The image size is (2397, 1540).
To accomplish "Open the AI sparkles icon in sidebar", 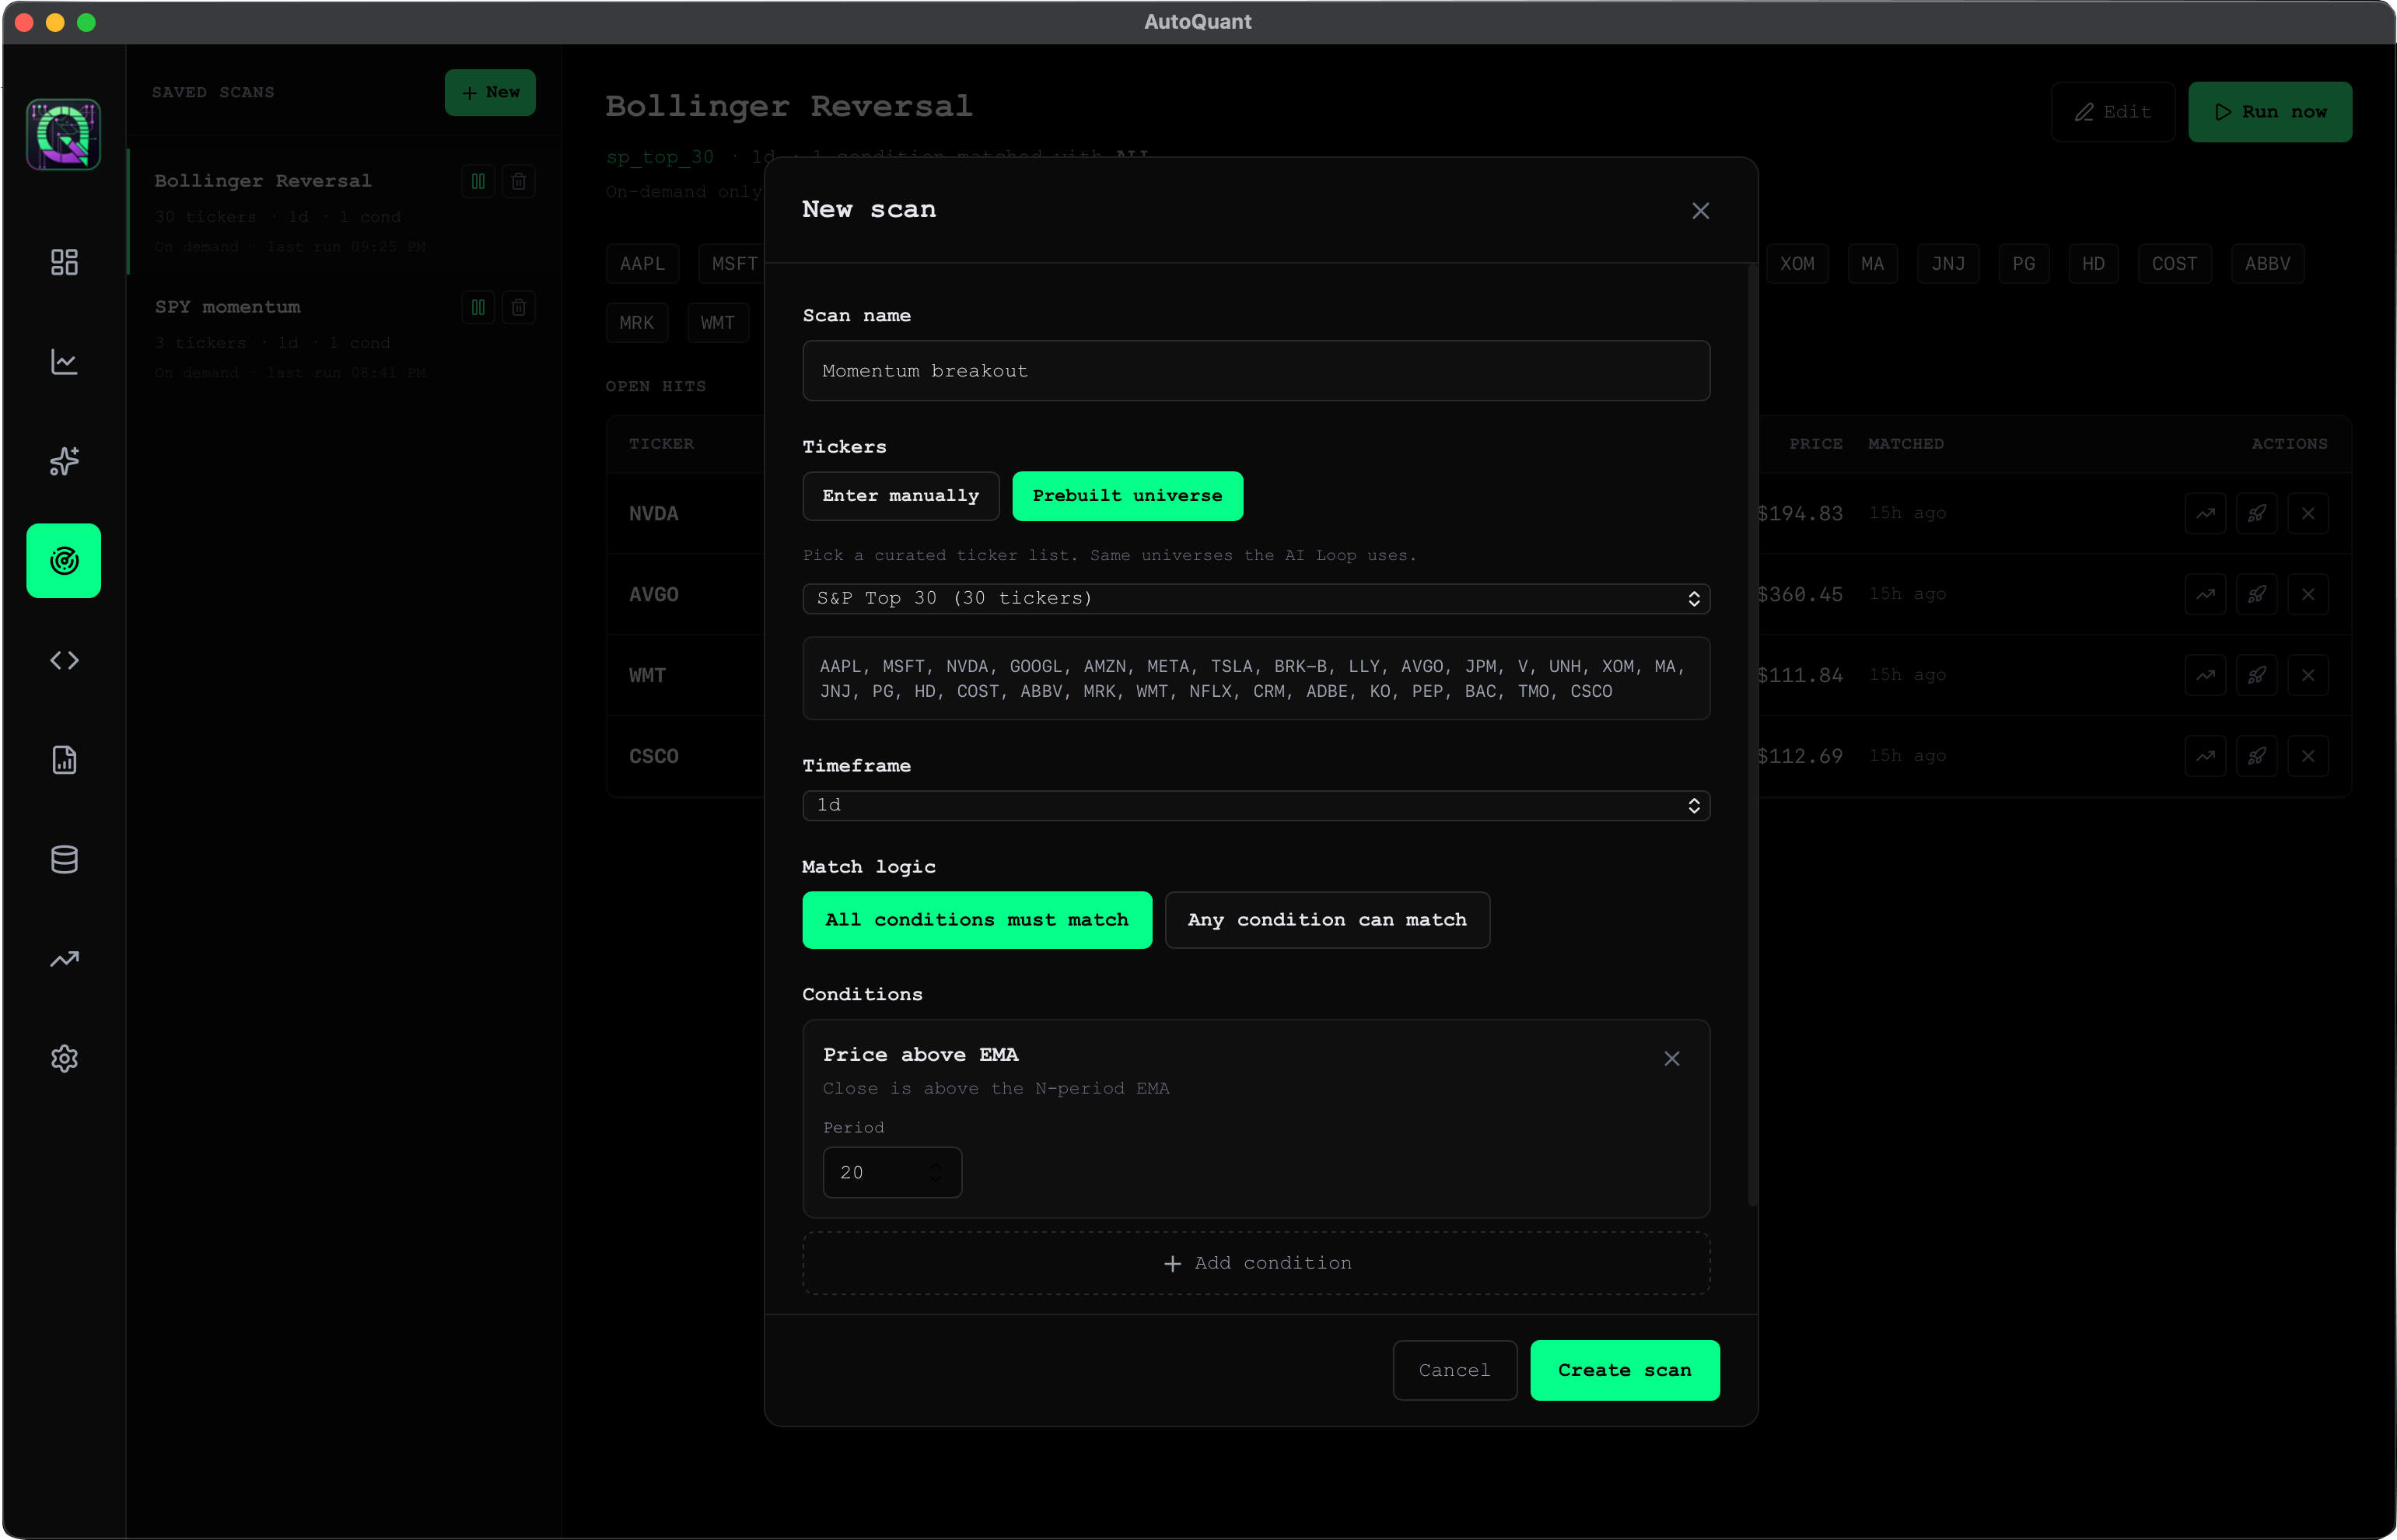I will tap(64, 461).
